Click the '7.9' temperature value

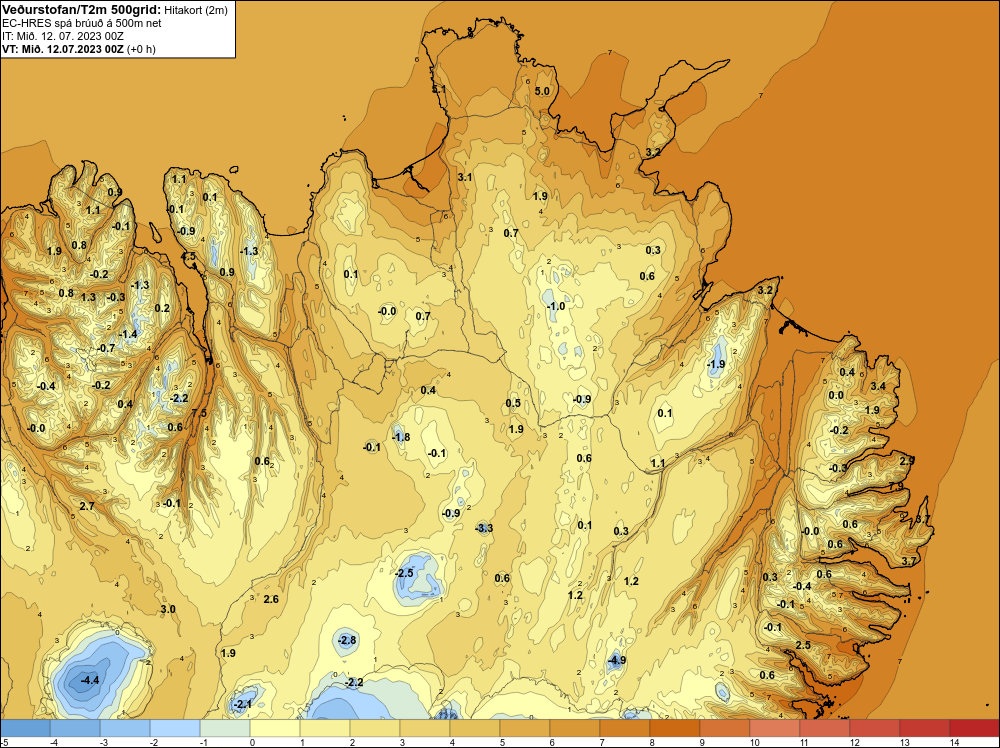coord(896,487)
